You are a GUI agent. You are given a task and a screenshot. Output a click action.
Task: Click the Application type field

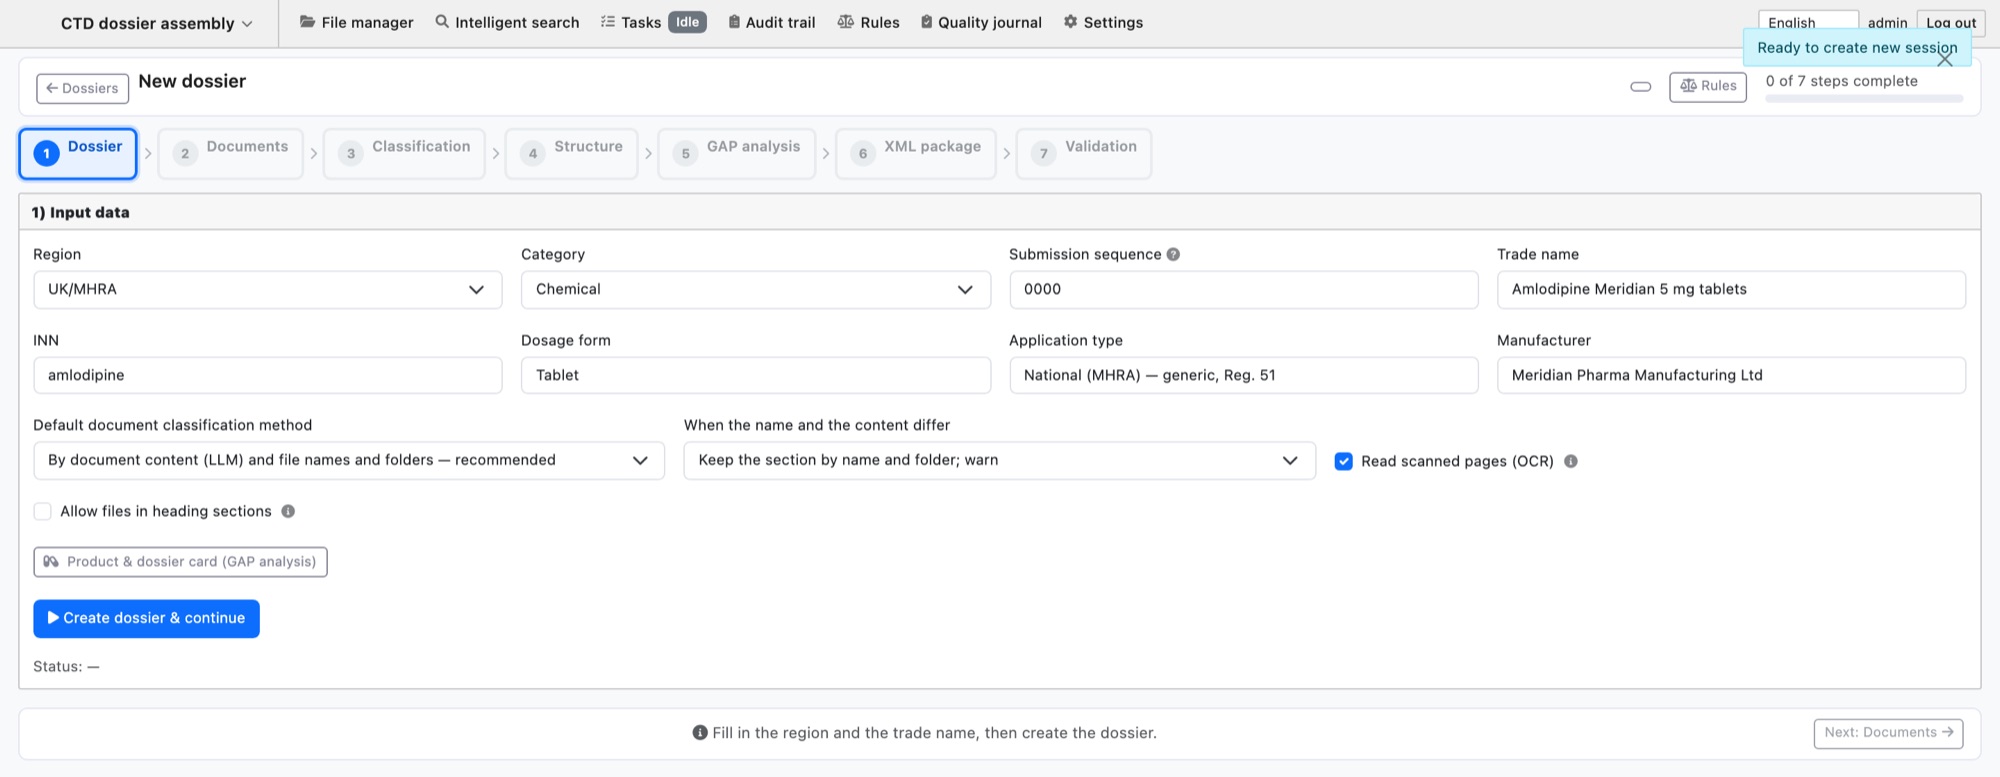(1244, 376)
